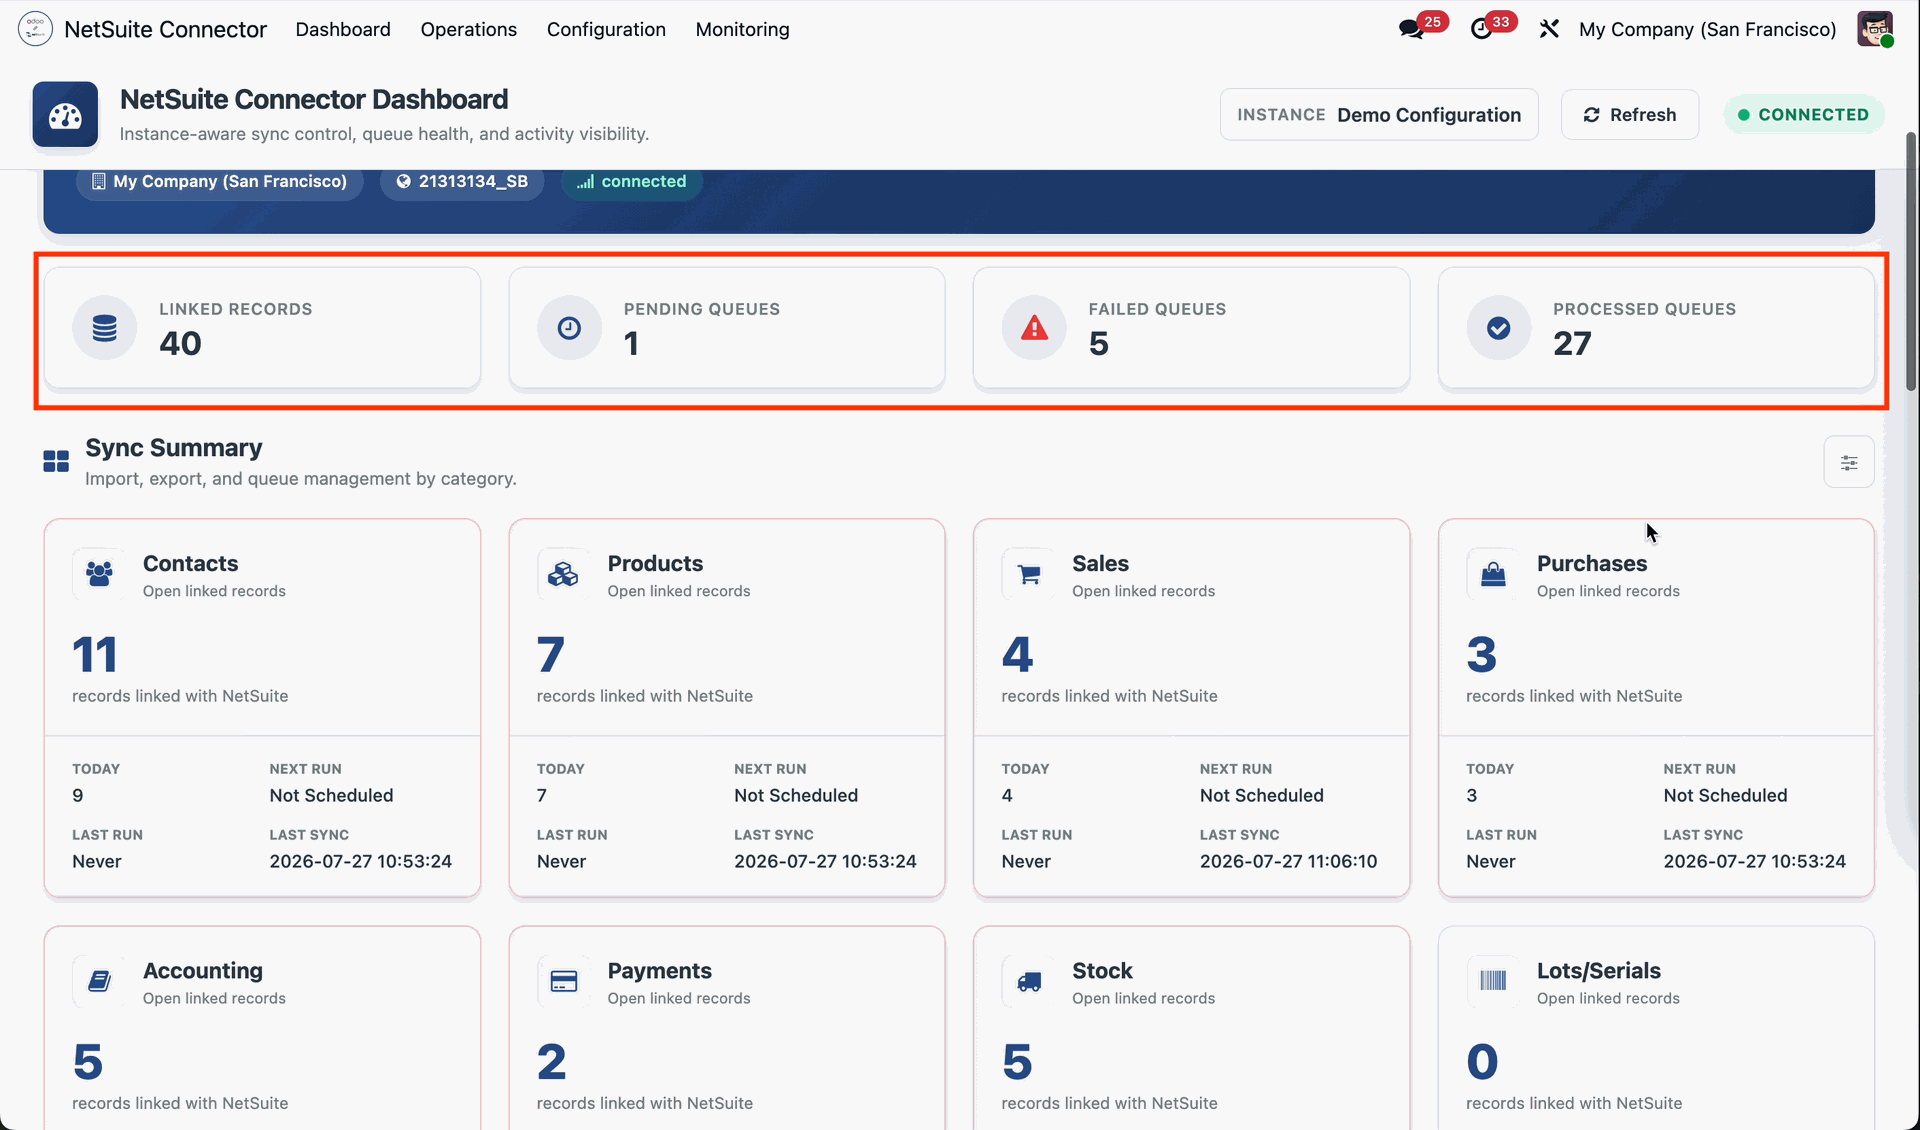Click the Sales count of 4

(x=1017, y=655)
